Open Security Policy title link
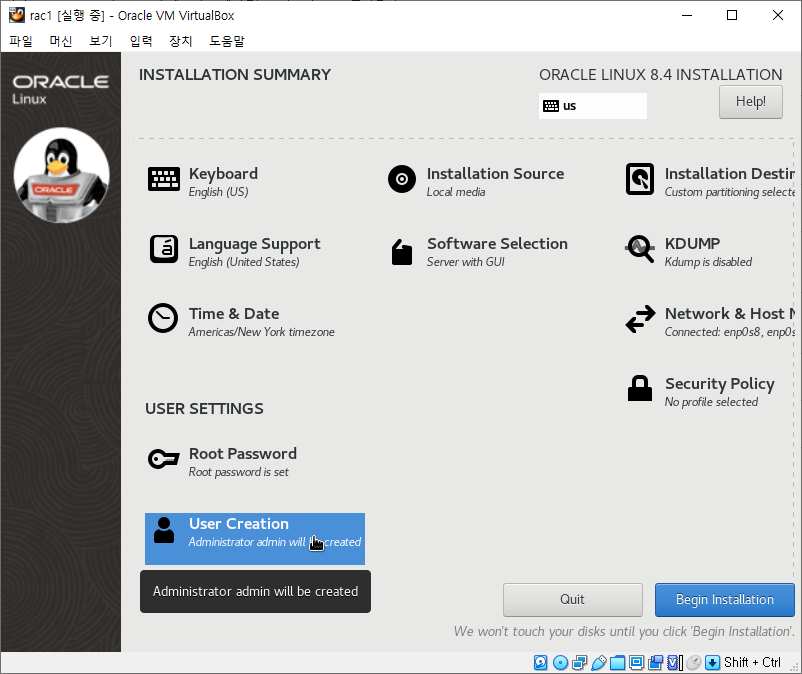 (x=720, y=384)
